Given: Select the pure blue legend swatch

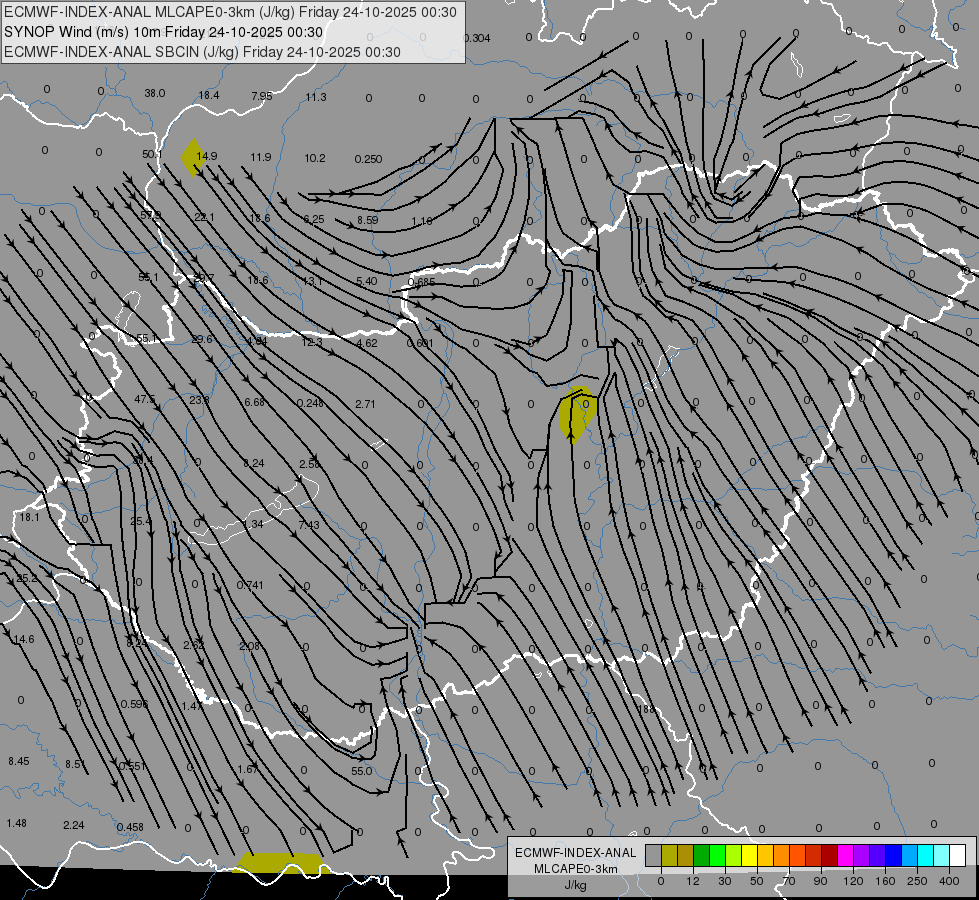Looking at the screenshot, I should tap(893, 856).
